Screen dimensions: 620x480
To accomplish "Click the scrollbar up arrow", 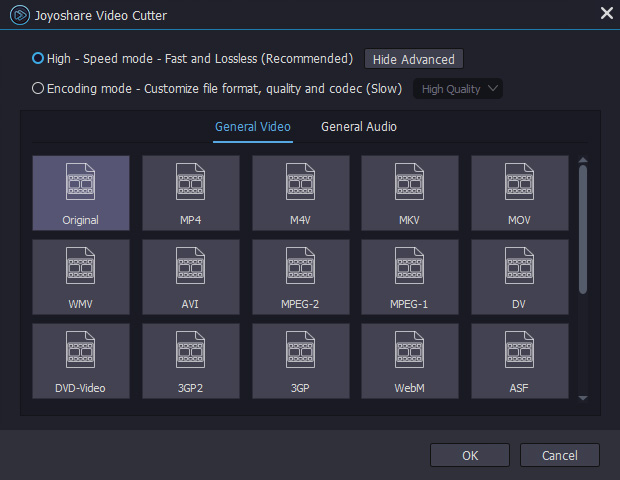I will point(583,160).
